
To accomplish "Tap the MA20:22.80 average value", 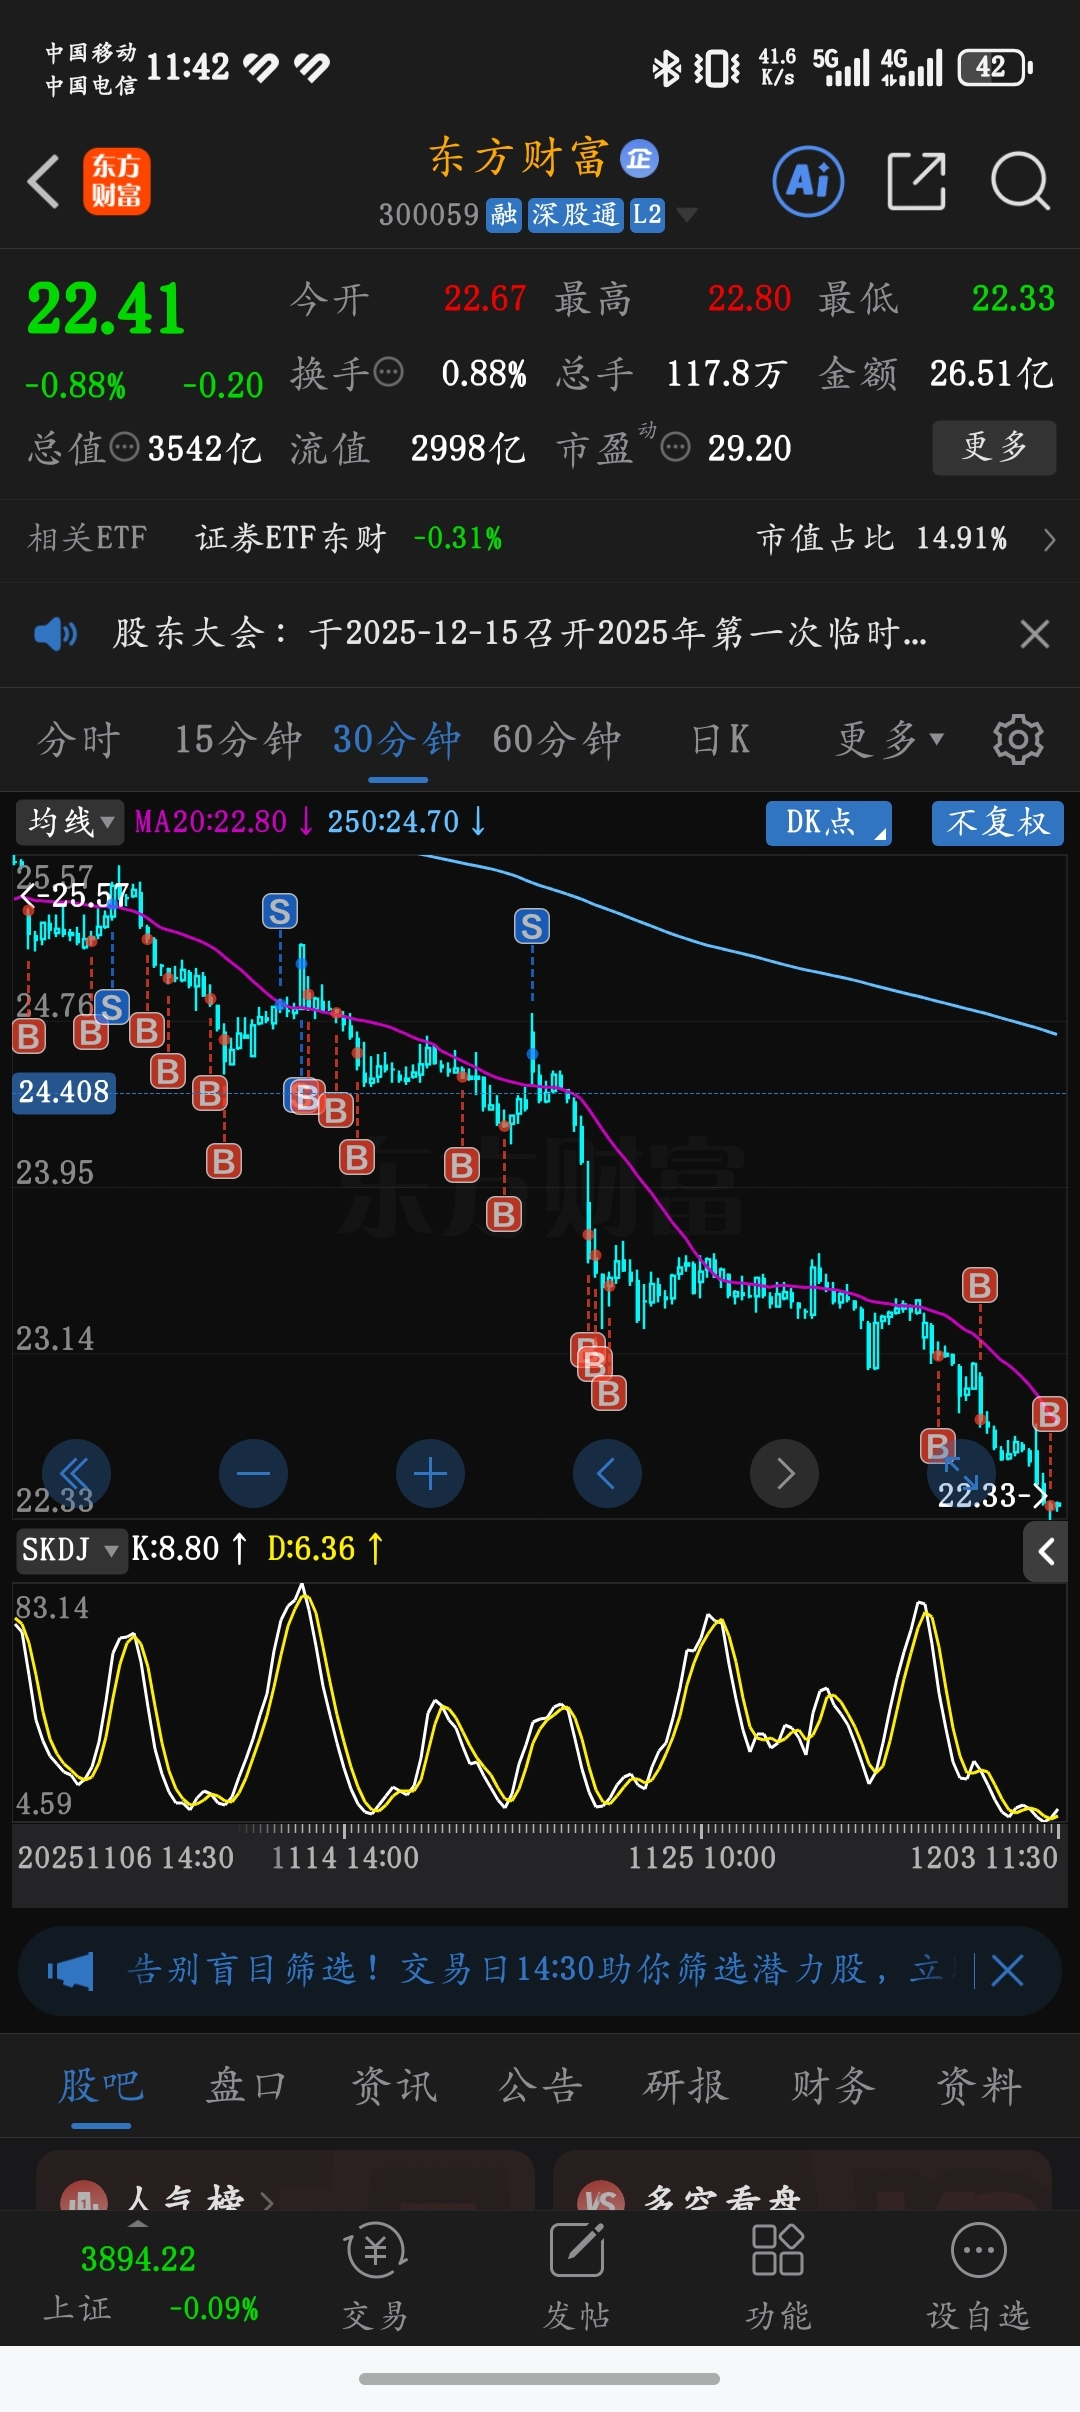I will click(x=211, y=822).
